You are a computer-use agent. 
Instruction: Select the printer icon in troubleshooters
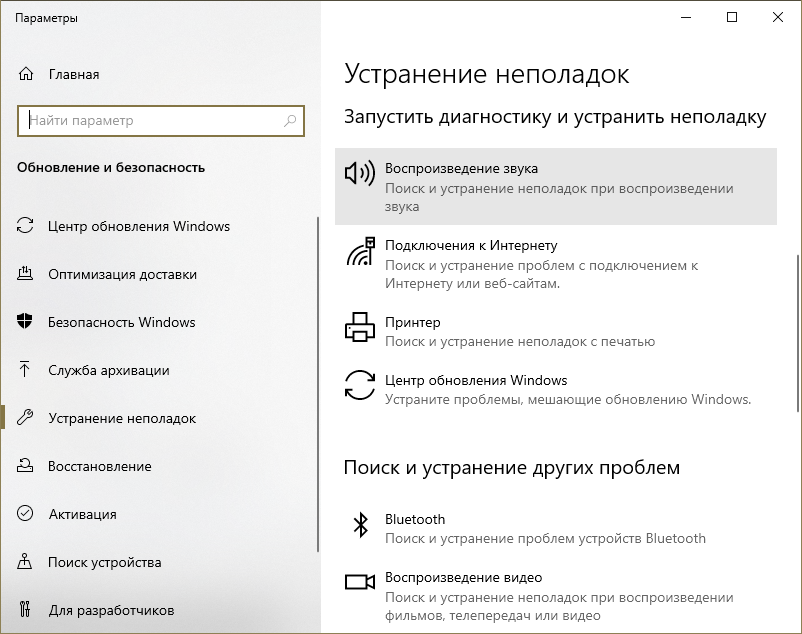click(359, 326)
